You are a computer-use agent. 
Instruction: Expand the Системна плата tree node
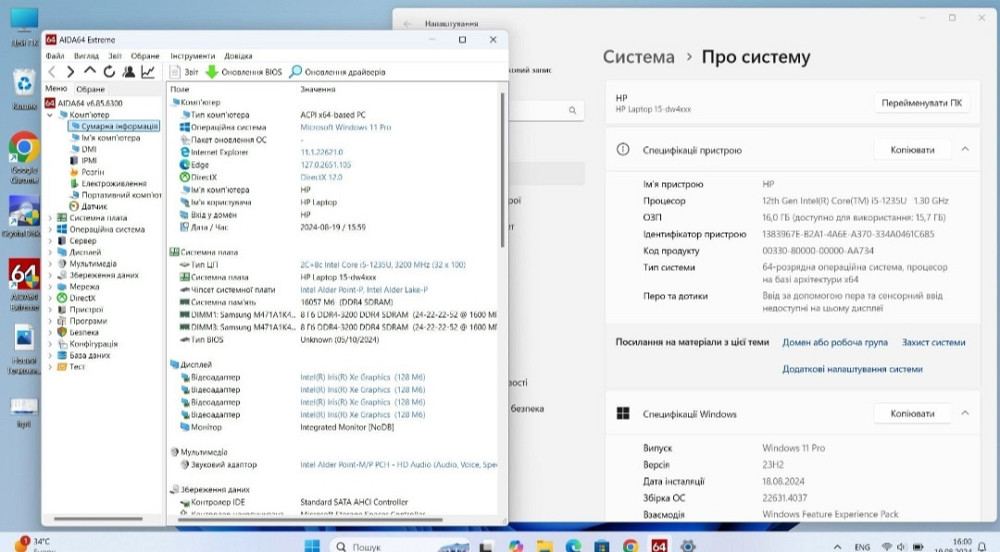[x=50, y=218]
